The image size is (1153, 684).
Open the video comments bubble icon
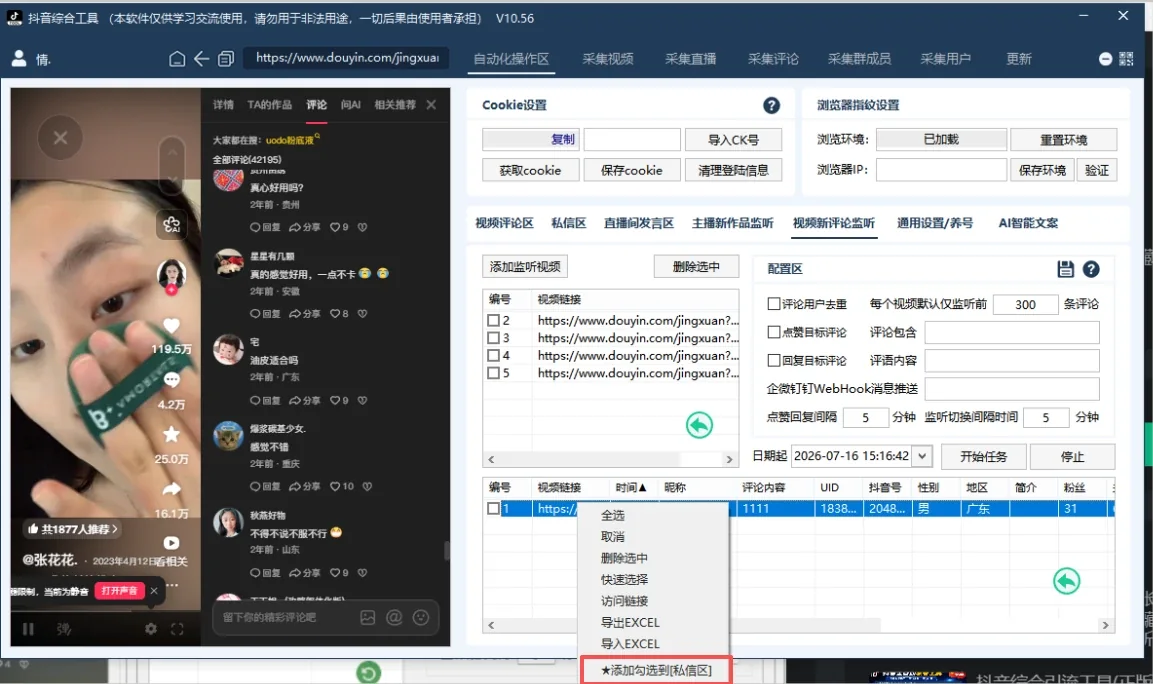[x=171, y=380]
